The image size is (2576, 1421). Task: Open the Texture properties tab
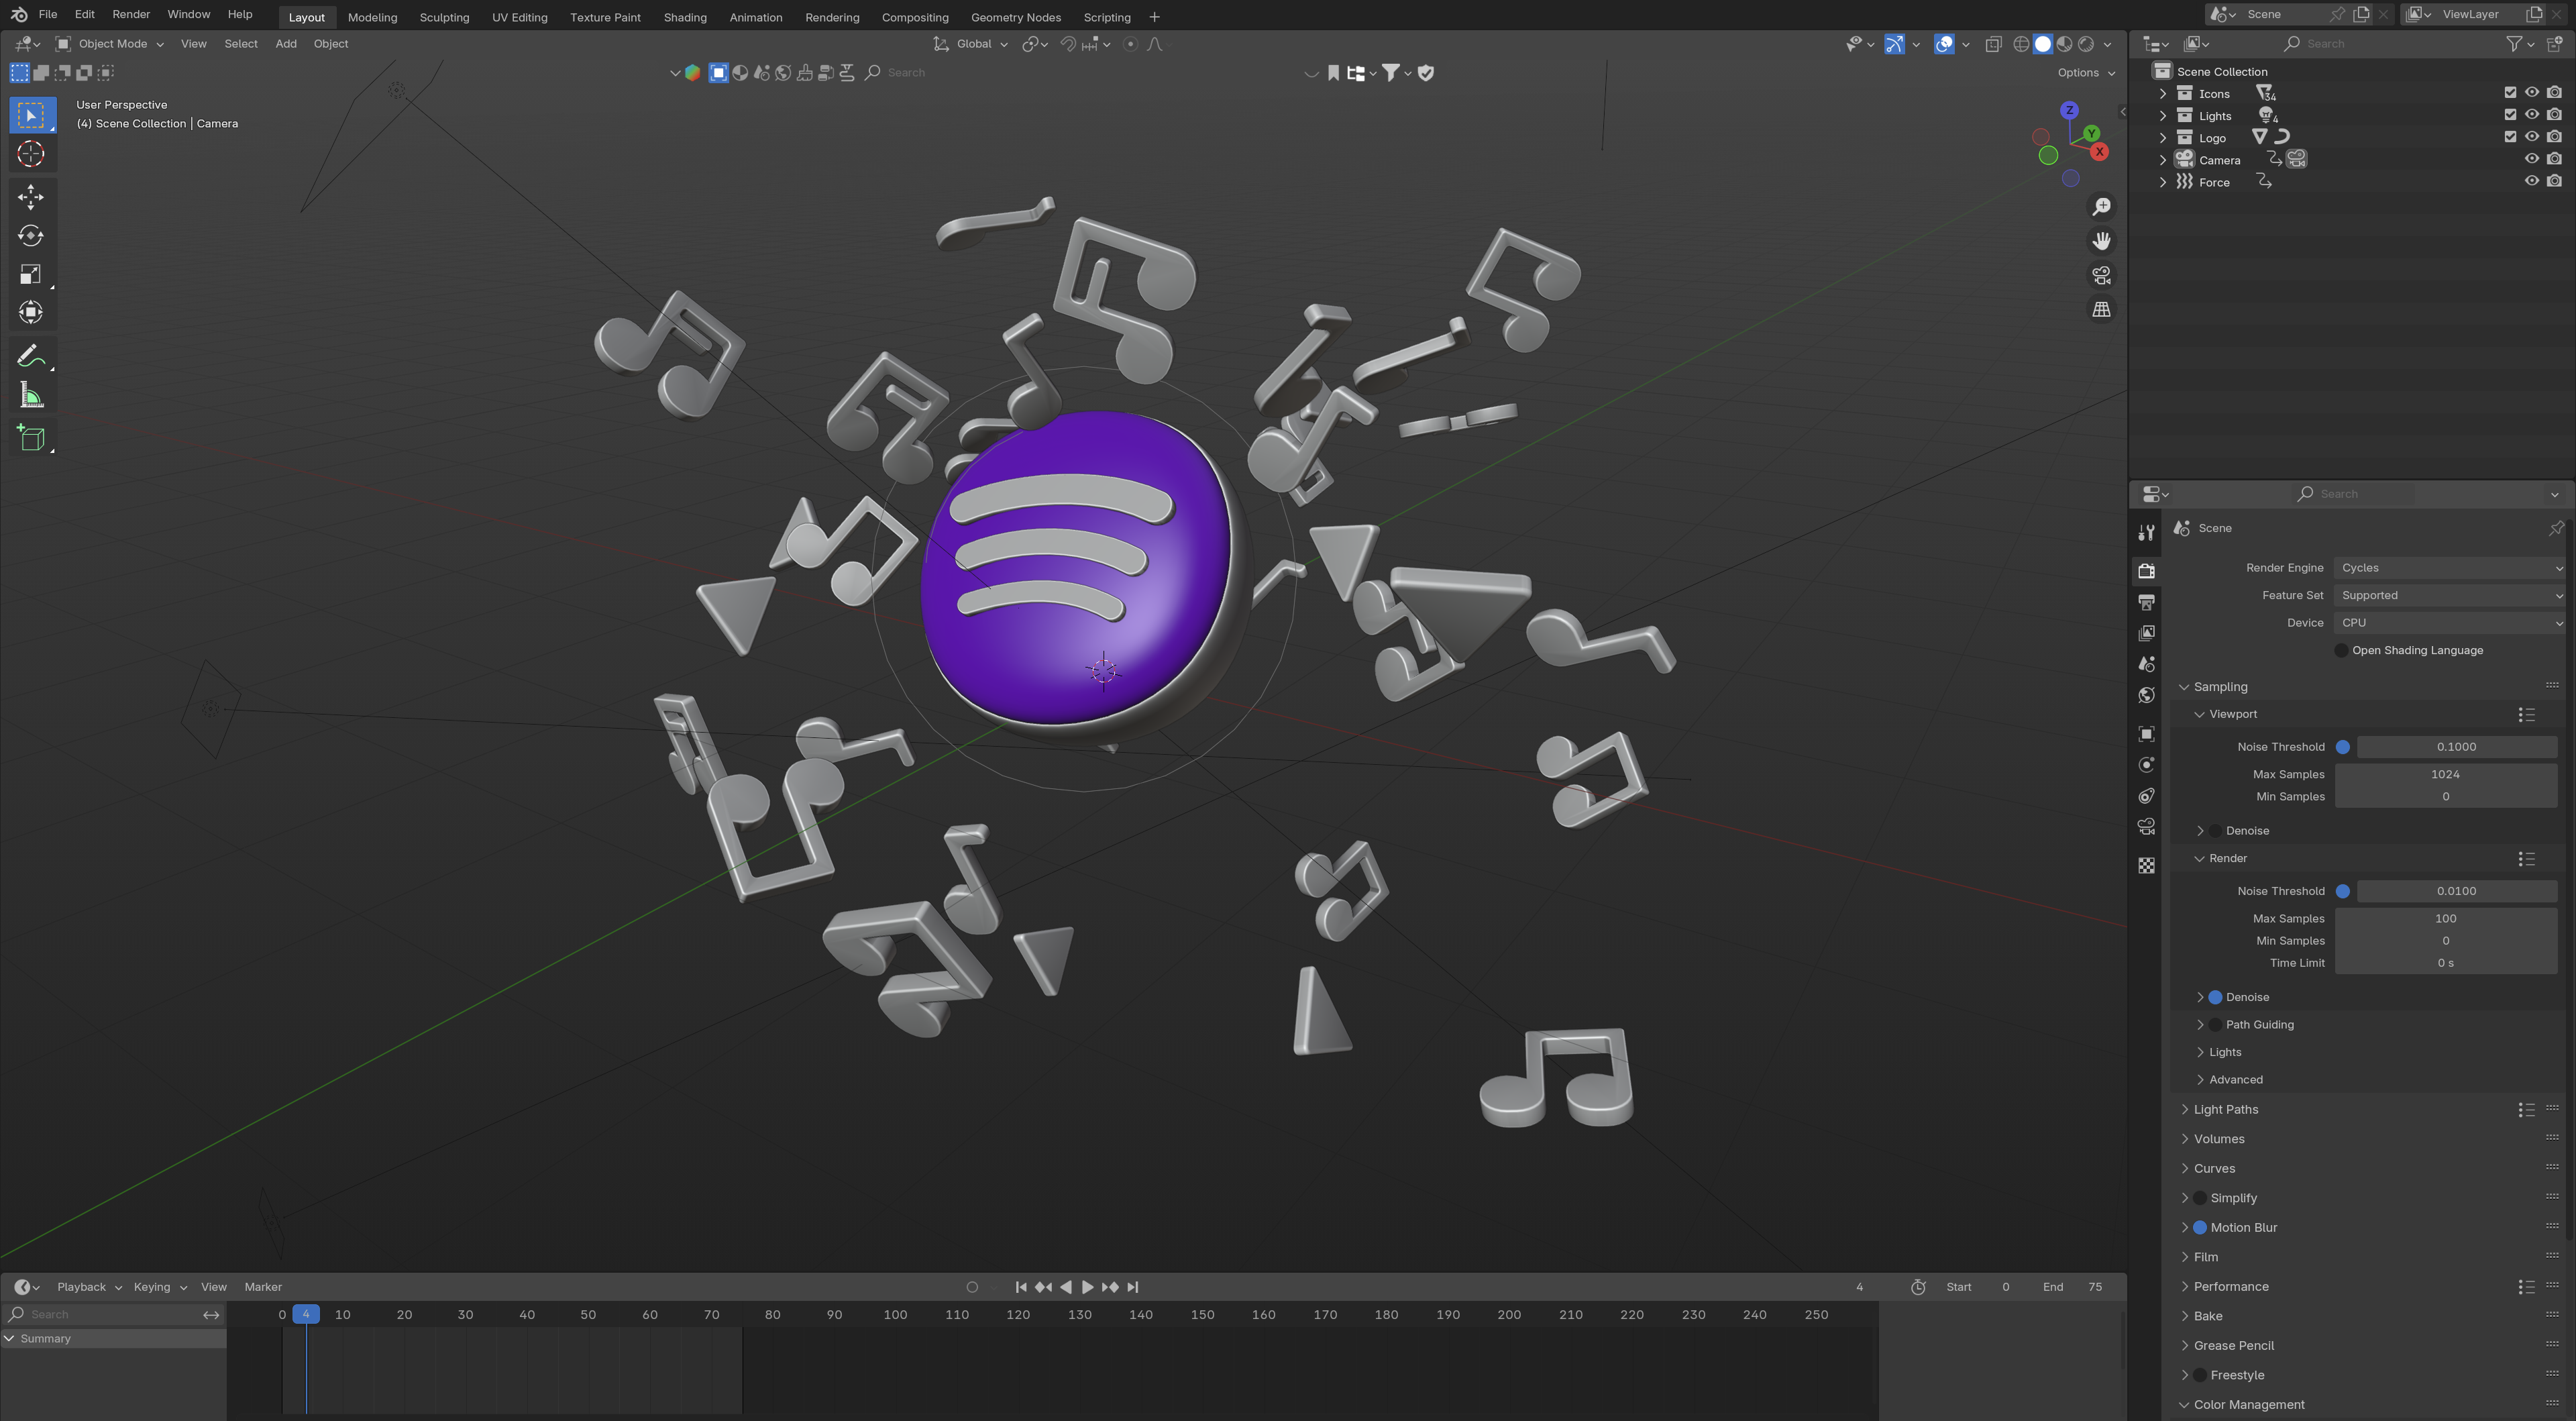[2146, 866]
